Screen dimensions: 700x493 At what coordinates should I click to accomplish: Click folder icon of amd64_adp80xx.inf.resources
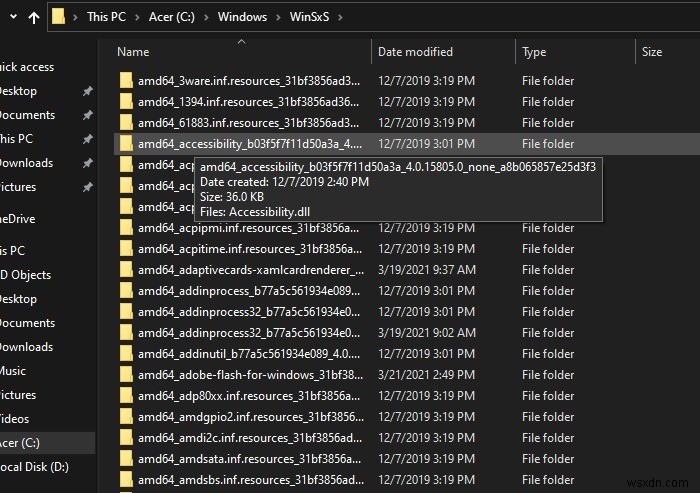tap(126, 396)
